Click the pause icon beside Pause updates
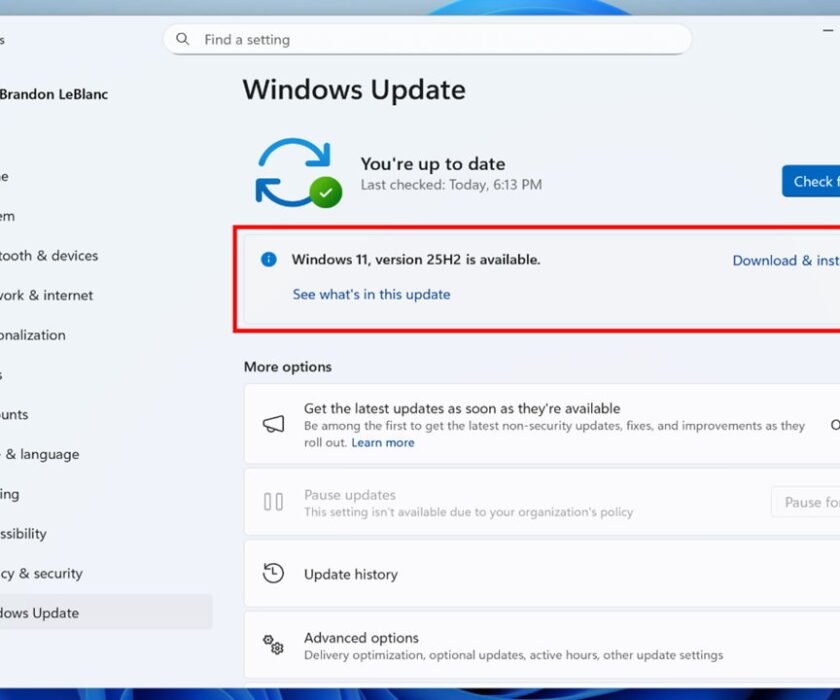Viewport: 840px width, 700px height. point(273,502)
